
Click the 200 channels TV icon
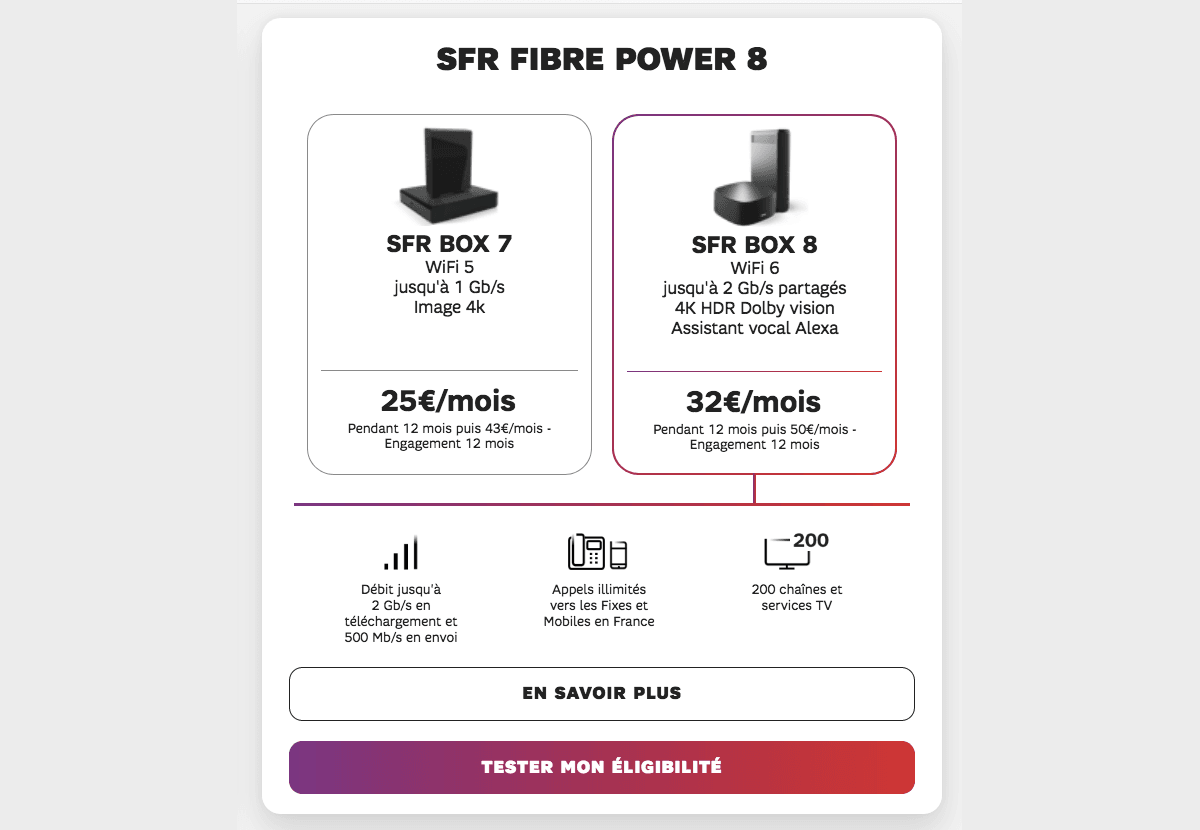(x=796, y=551)
